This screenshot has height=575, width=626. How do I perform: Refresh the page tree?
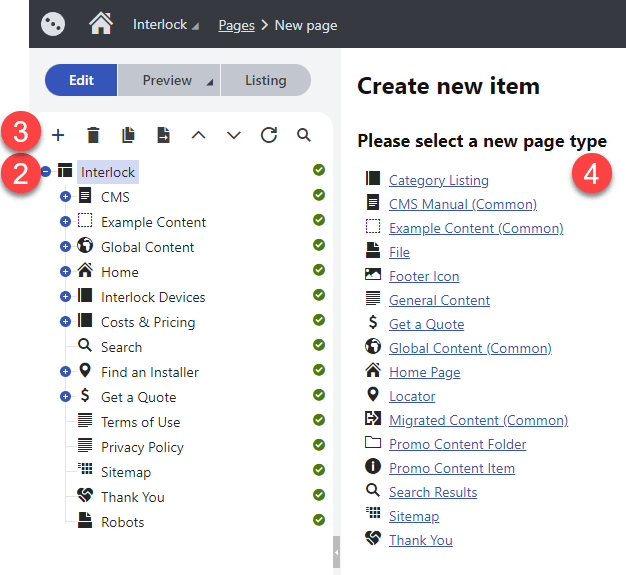point(269,135)
